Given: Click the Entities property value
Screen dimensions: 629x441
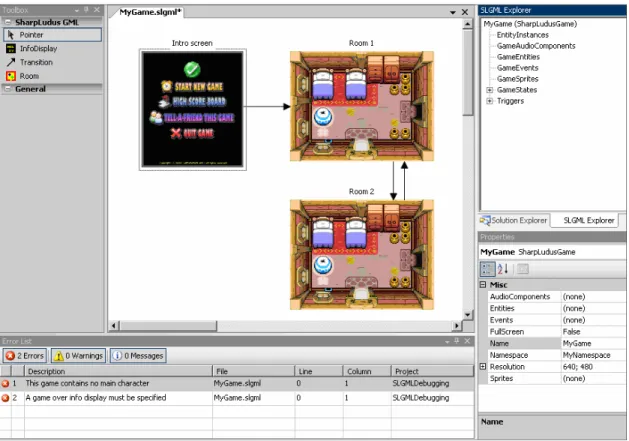Looking at the screenshot, I should (593, 308).
